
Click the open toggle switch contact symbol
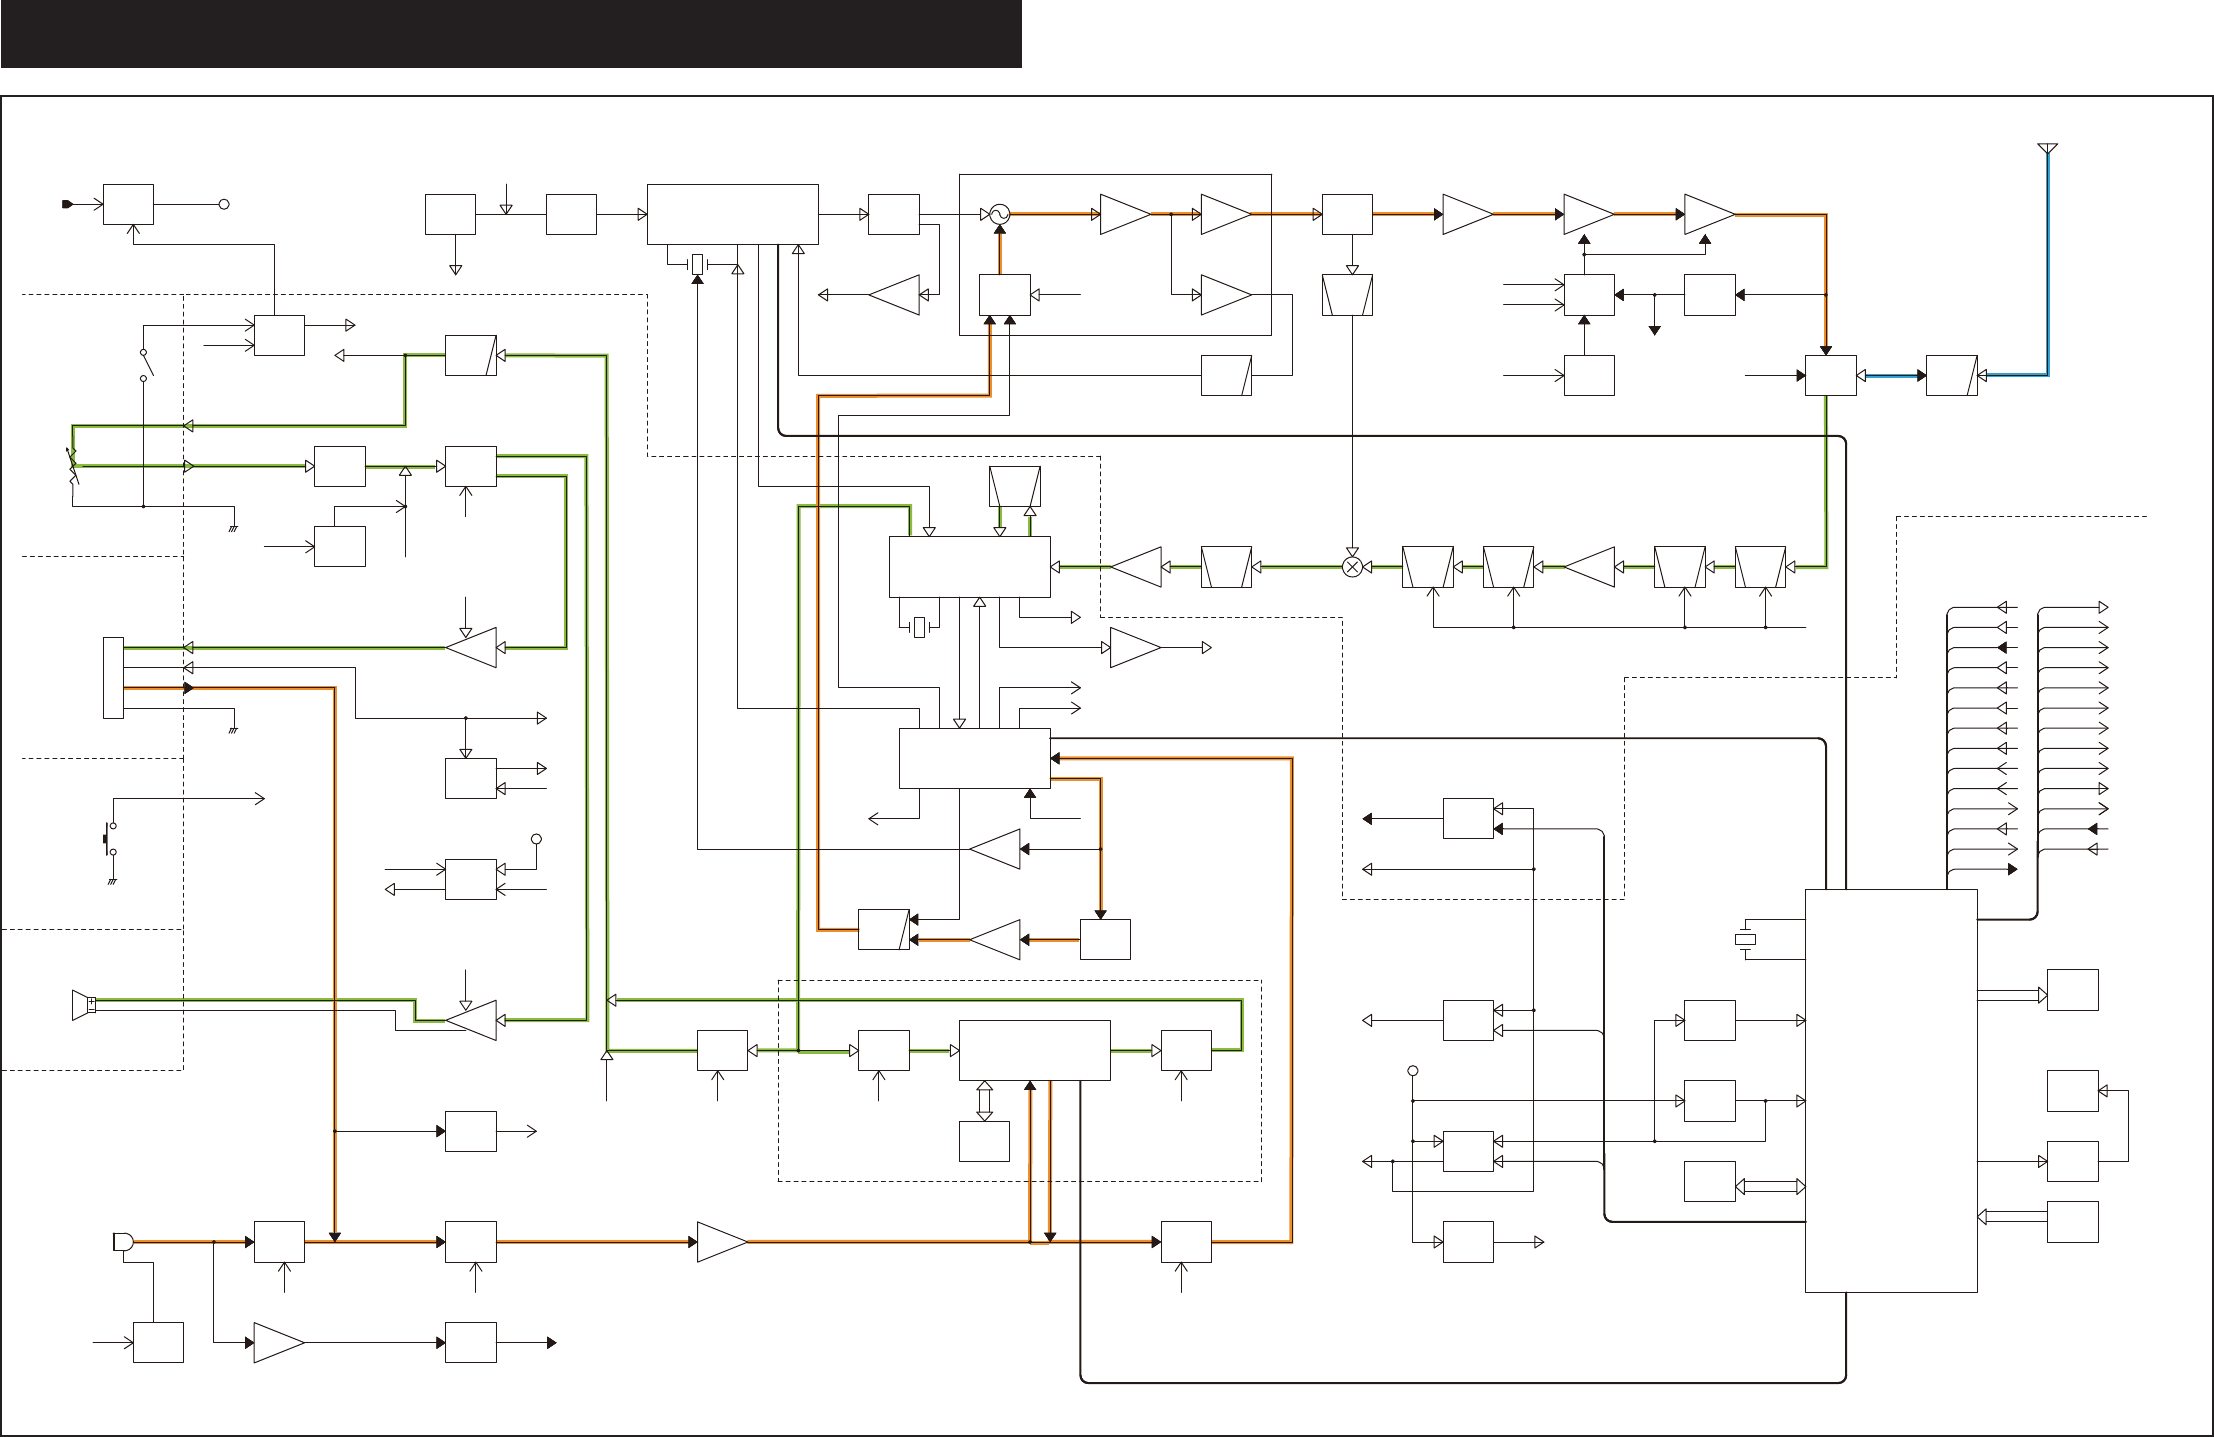tap(148, 366)
